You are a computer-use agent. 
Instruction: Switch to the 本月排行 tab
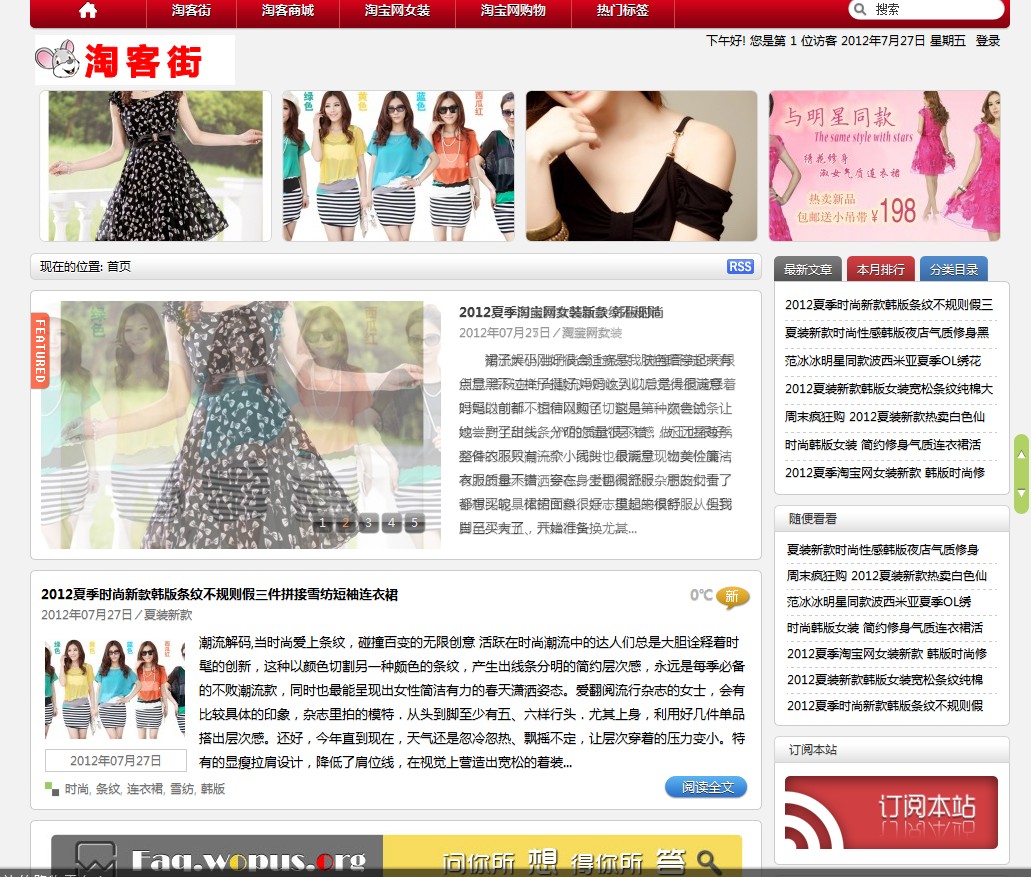(881, 269)
